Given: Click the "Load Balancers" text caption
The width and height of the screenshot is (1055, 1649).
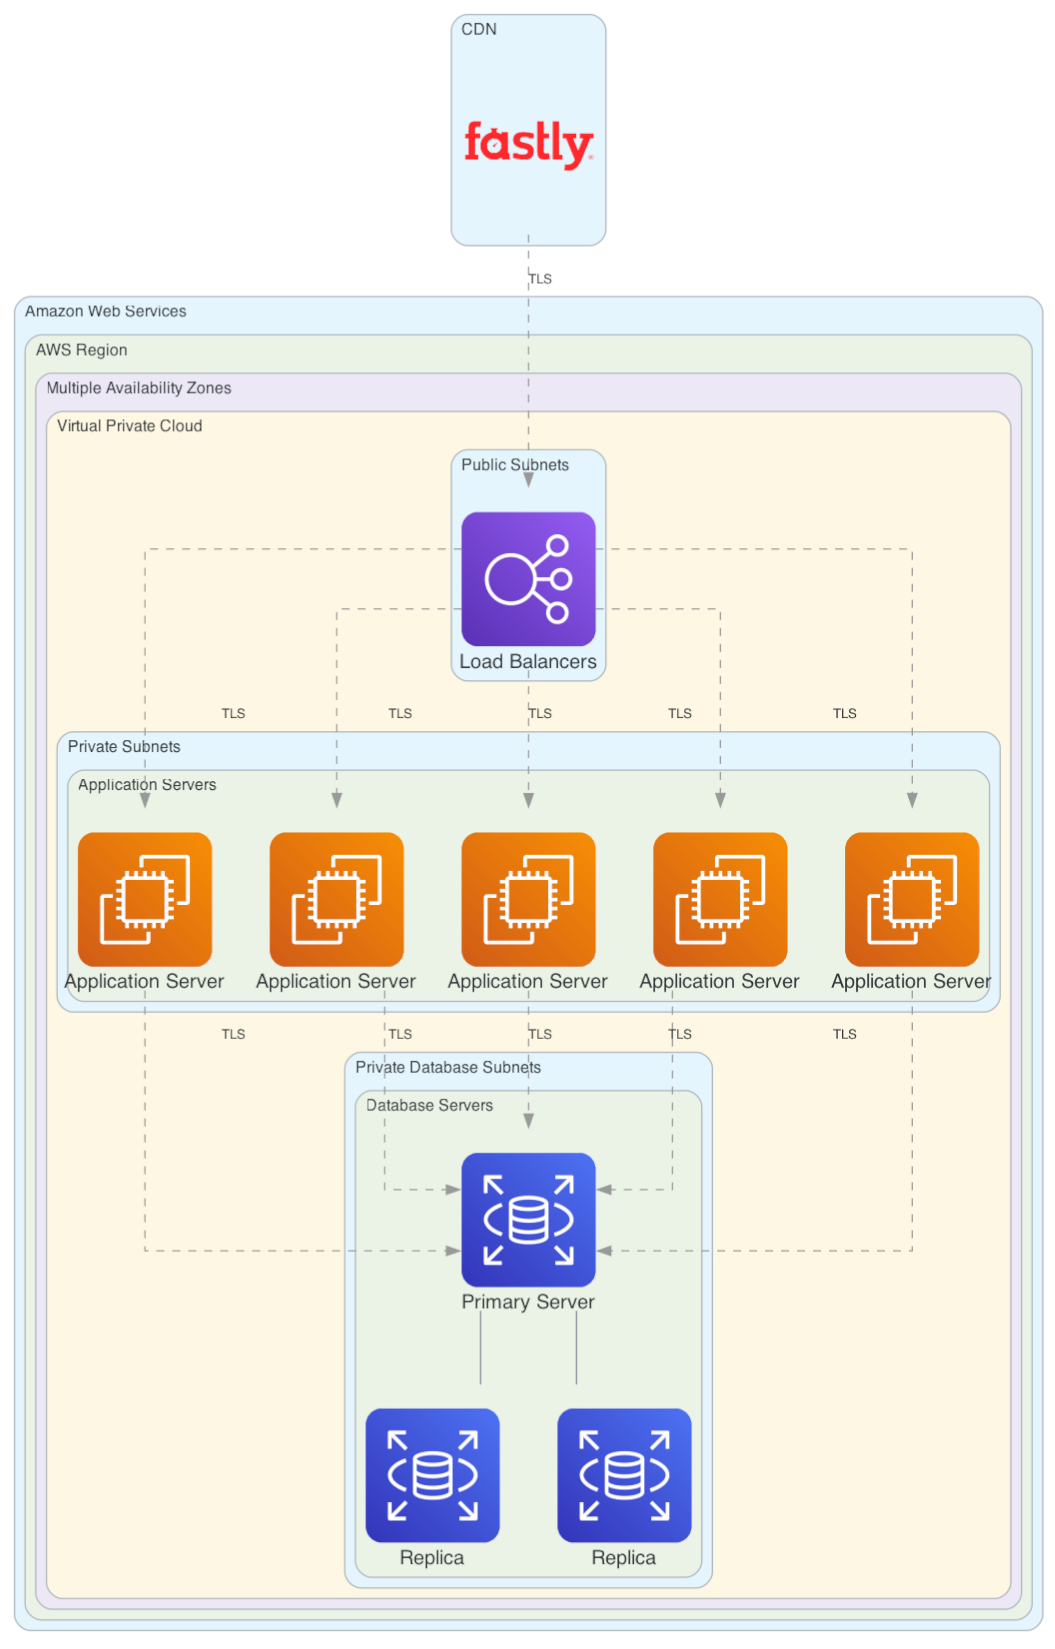Looking at the screenshot, I should tap(527, 662).
